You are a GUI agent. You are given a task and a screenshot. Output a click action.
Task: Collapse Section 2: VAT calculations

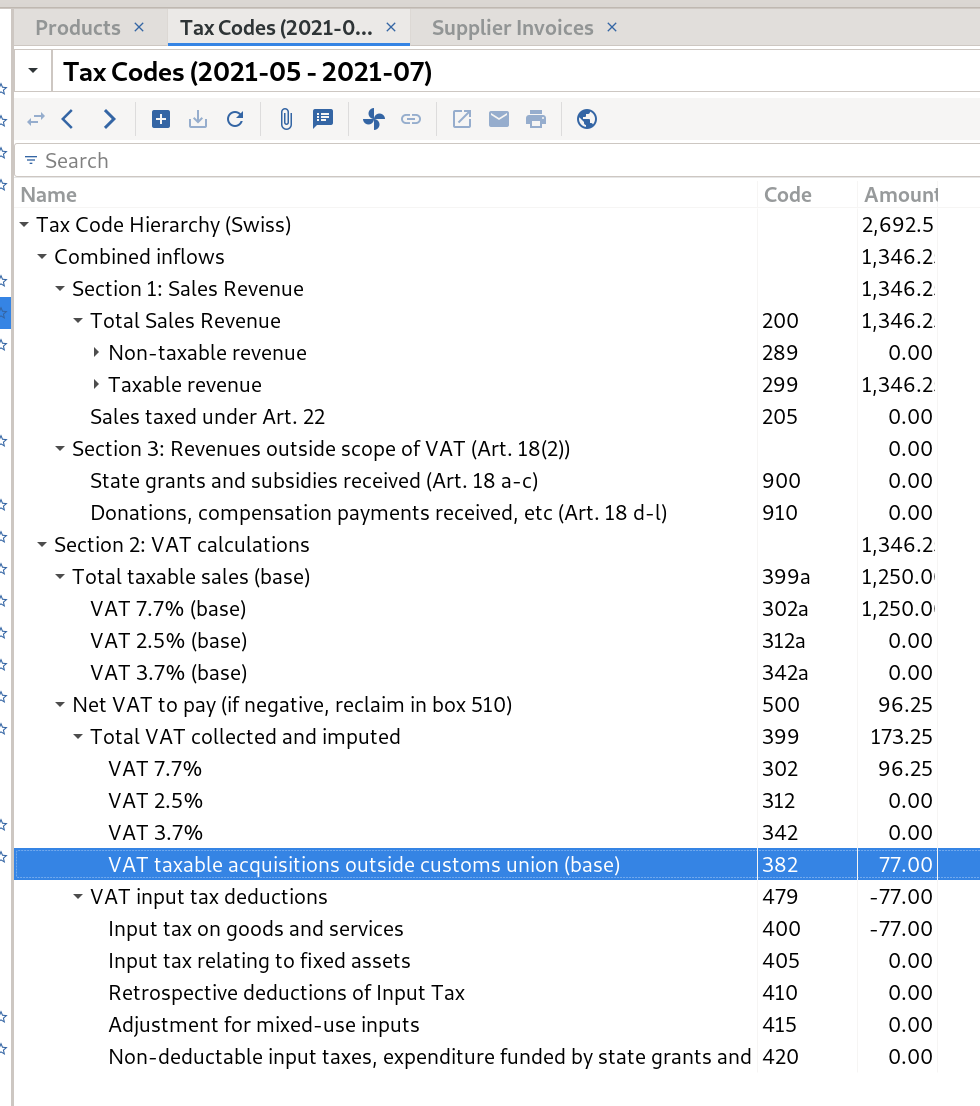[x=42, y=545]
